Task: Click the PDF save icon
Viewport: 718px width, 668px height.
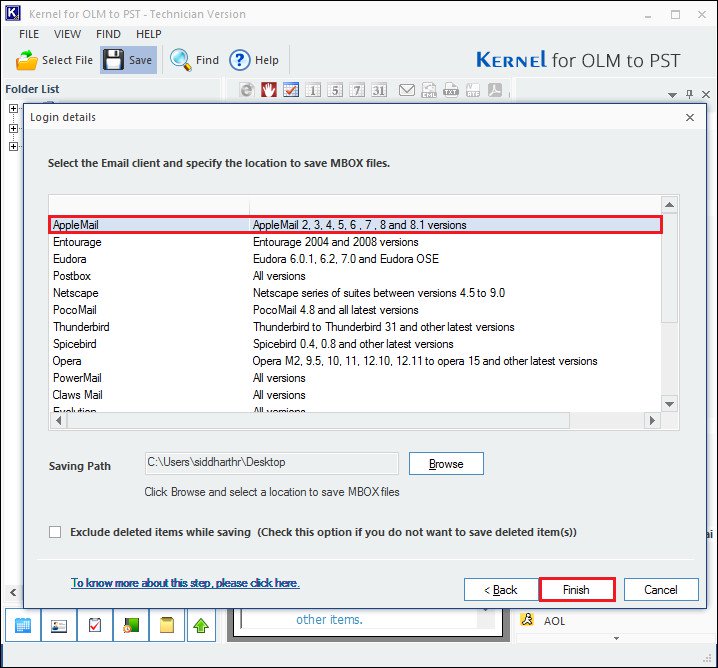Action: 495,90
